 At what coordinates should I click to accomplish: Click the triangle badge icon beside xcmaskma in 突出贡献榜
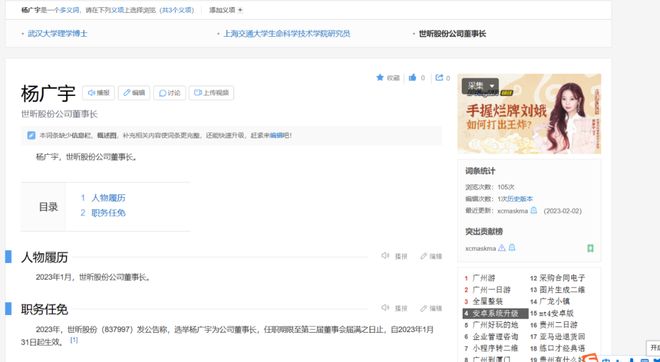tap(502, 248)
